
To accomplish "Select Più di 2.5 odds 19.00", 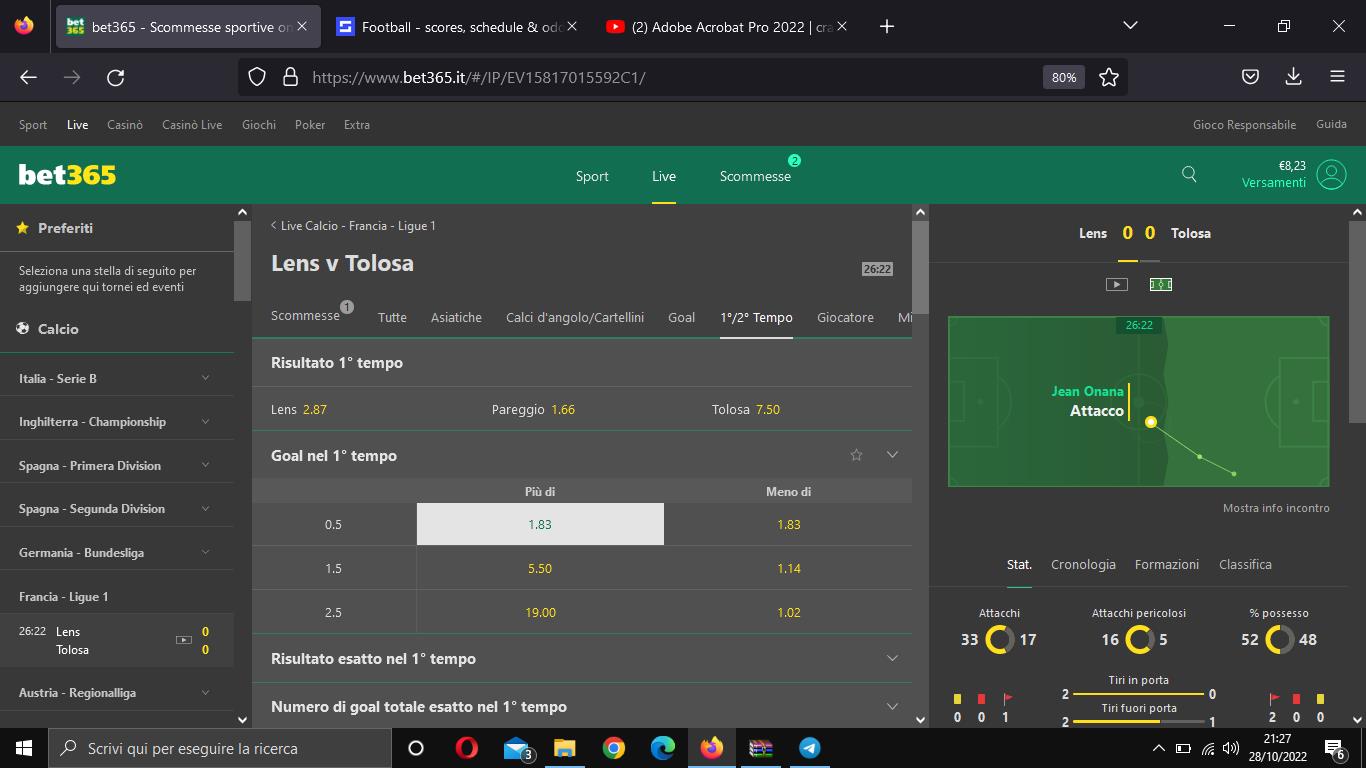I will 540,612.
